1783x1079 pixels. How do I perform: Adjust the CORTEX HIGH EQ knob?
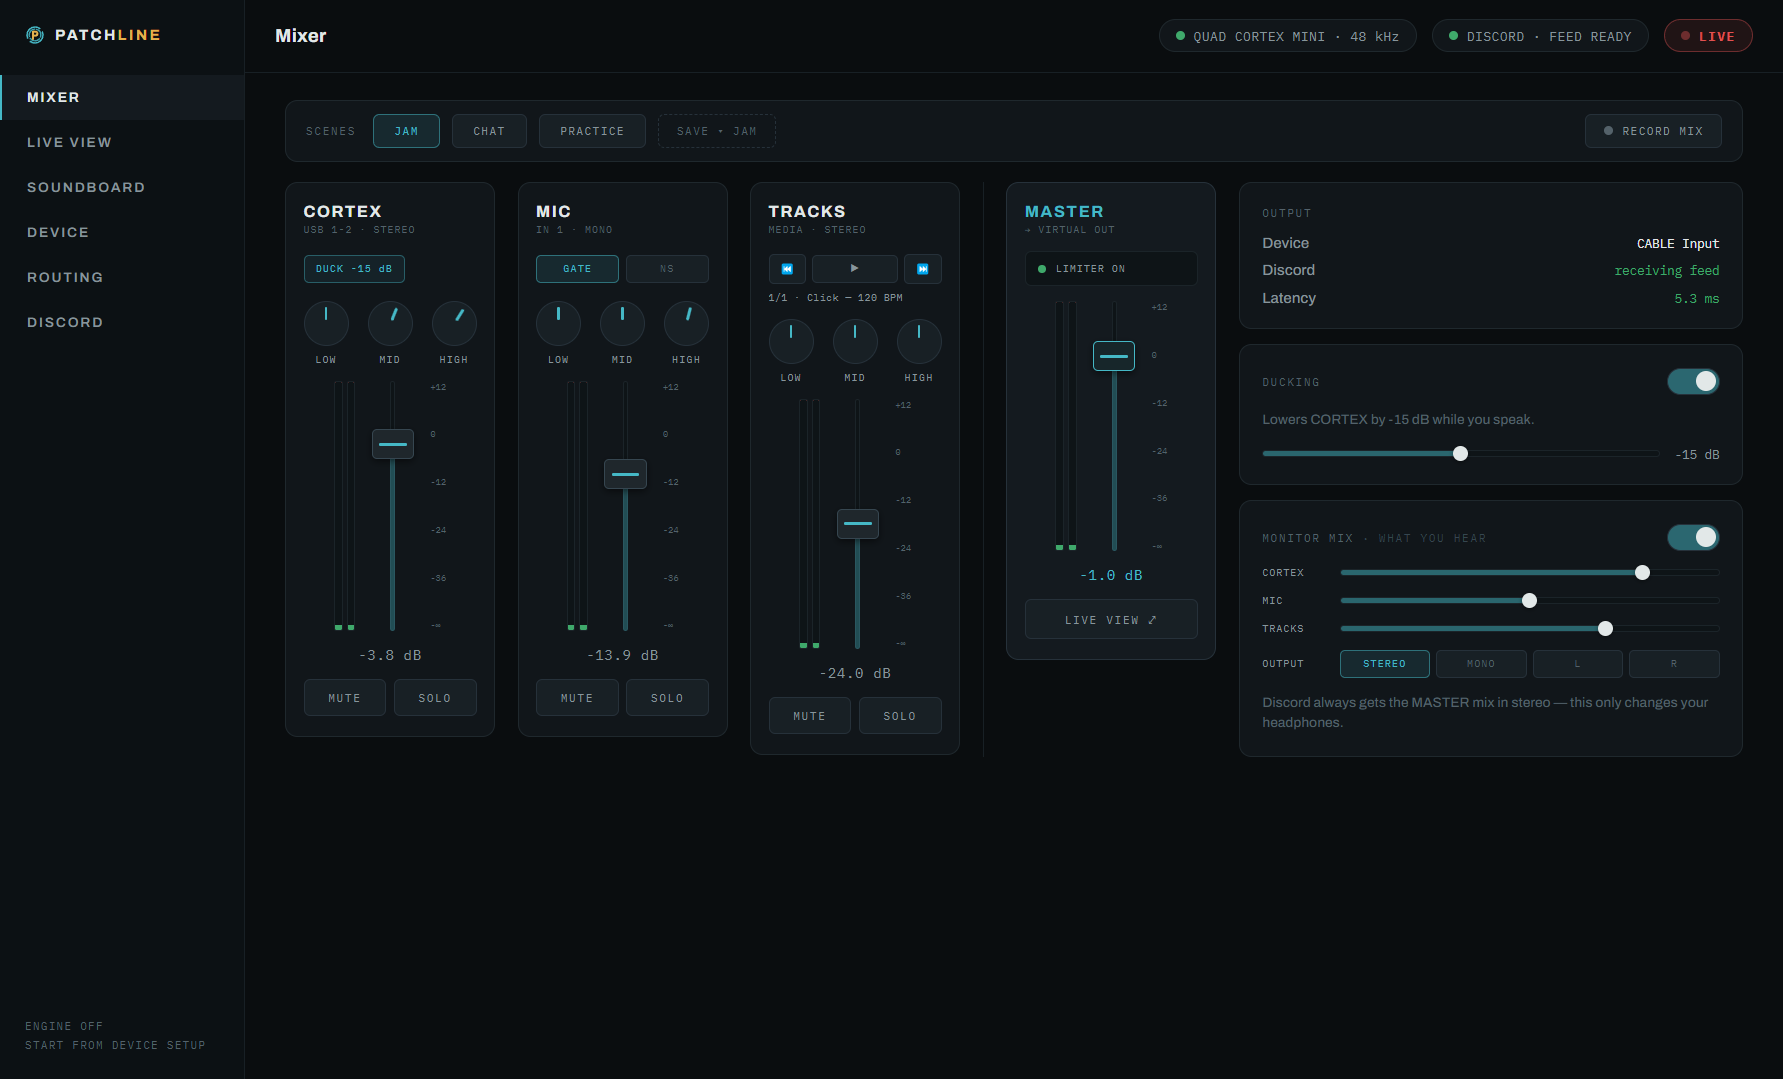(454, 324)
